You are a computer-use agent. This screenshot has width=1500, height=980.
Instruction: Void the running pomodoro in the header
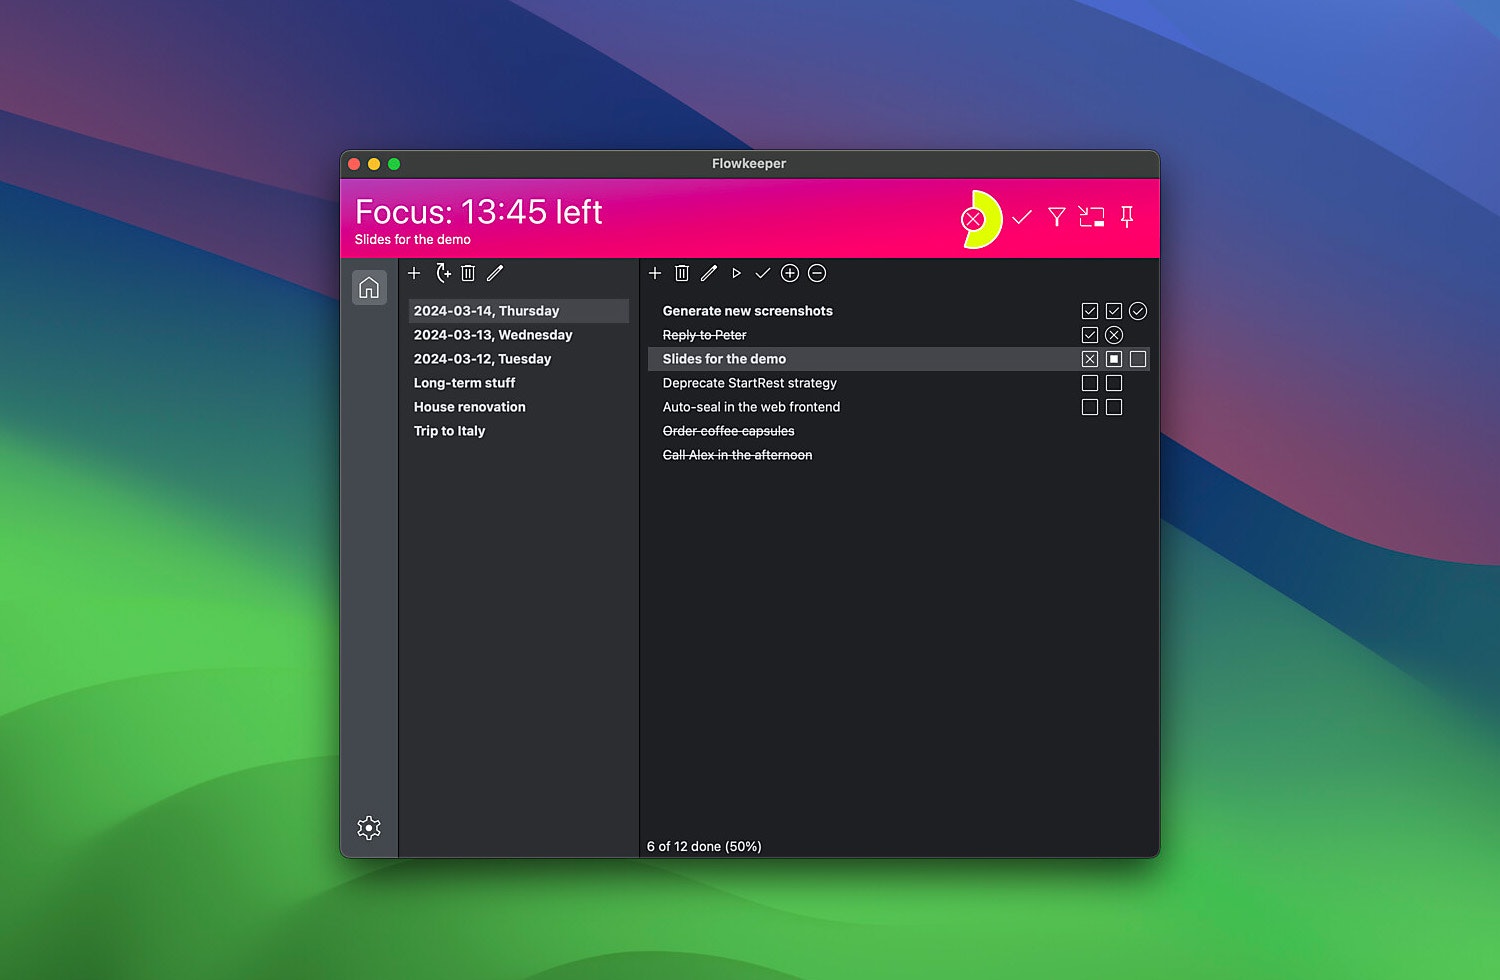[x=973, y=218]
